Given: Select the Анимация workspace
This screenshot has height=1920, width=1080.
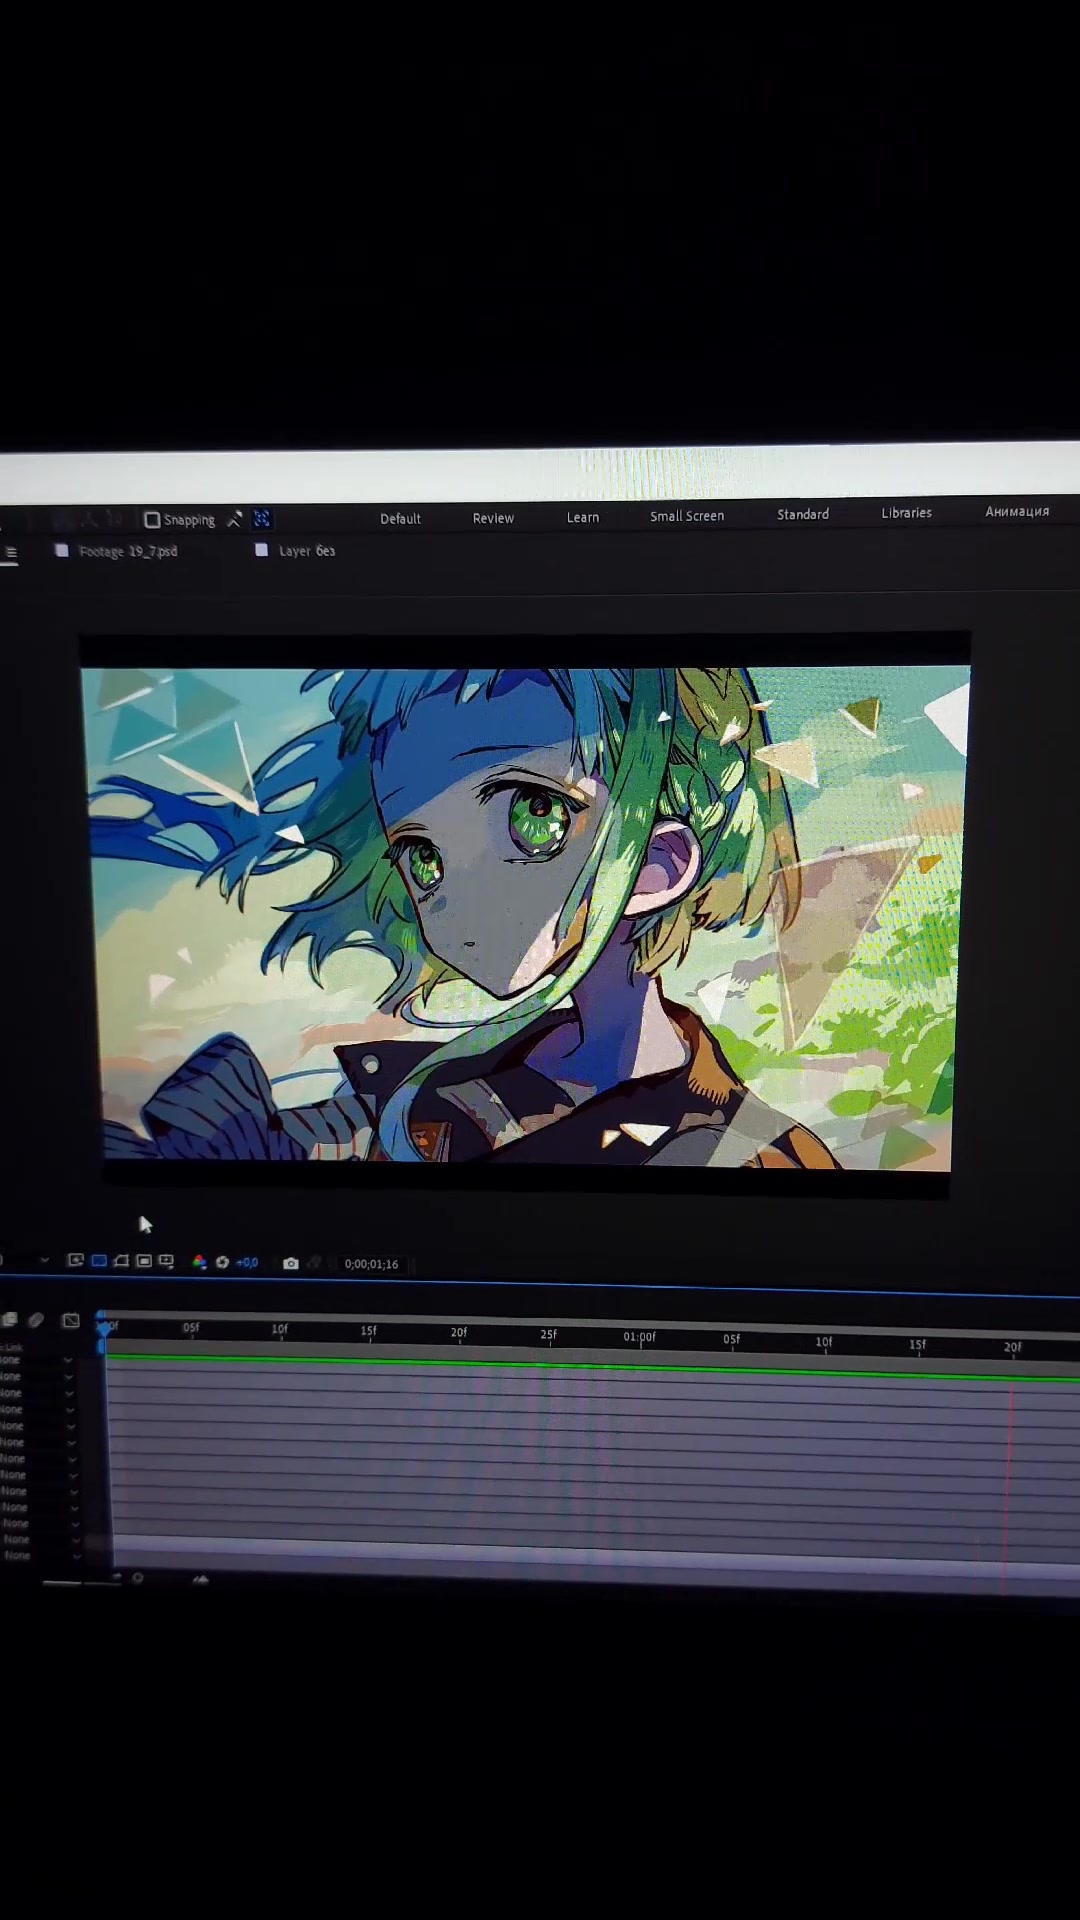Looking at the screenshot, I should click(x=1017, y=511).
